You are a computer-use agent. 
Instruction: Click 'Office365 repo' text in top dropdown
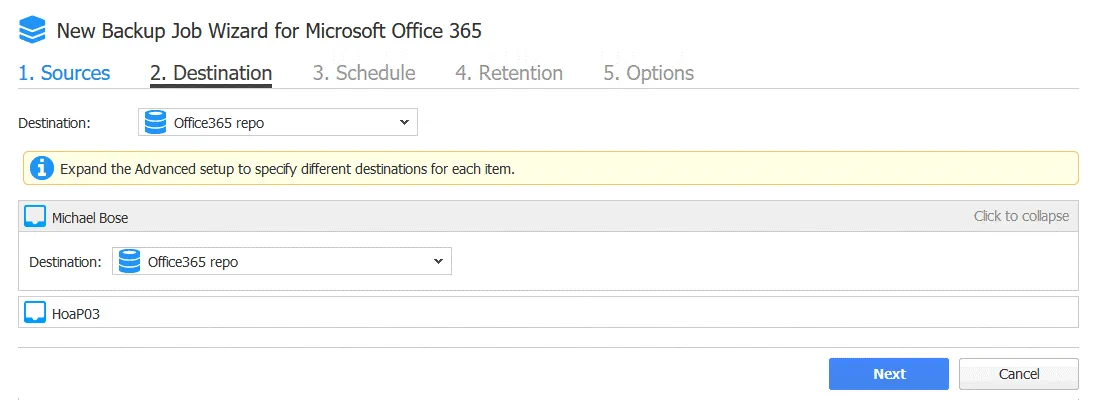tap(219, 123)
